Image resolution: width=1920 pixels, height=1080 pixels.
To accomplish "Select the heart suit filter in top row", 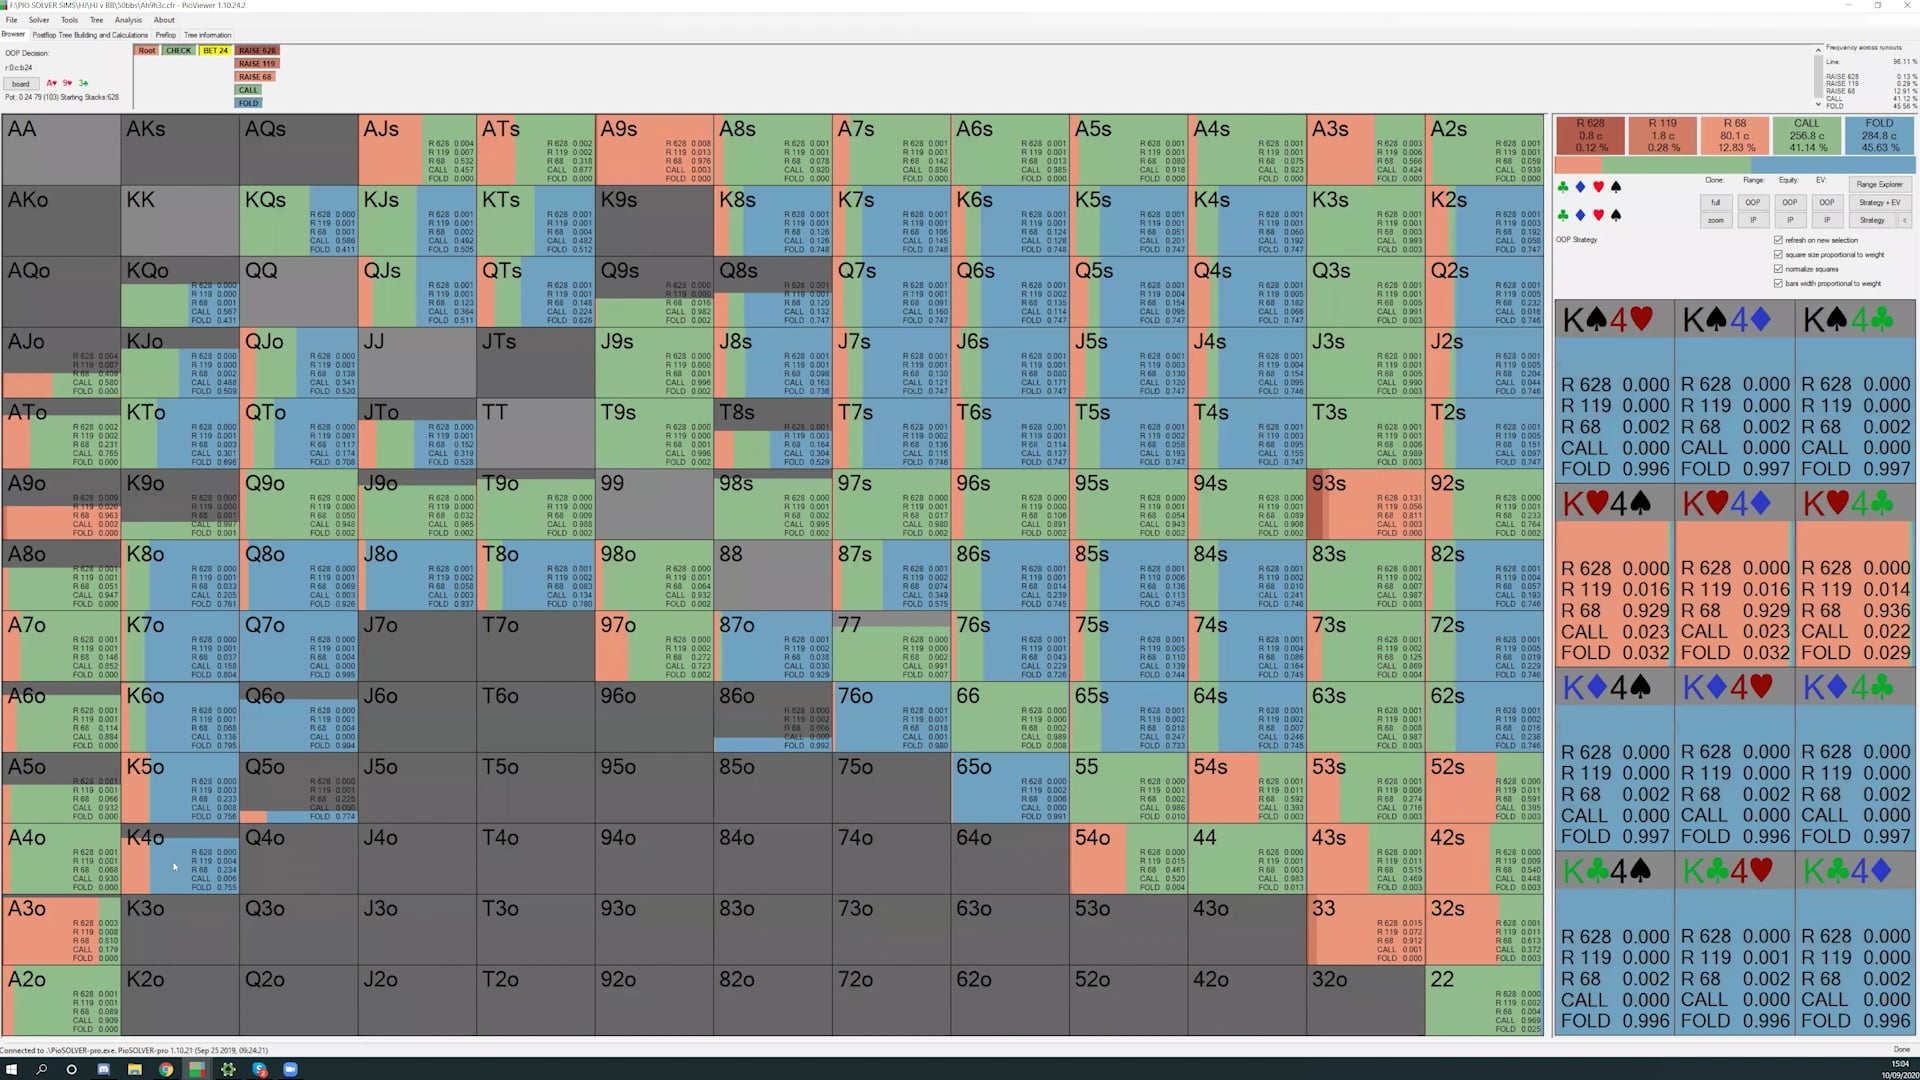I will click(1598, 187).
